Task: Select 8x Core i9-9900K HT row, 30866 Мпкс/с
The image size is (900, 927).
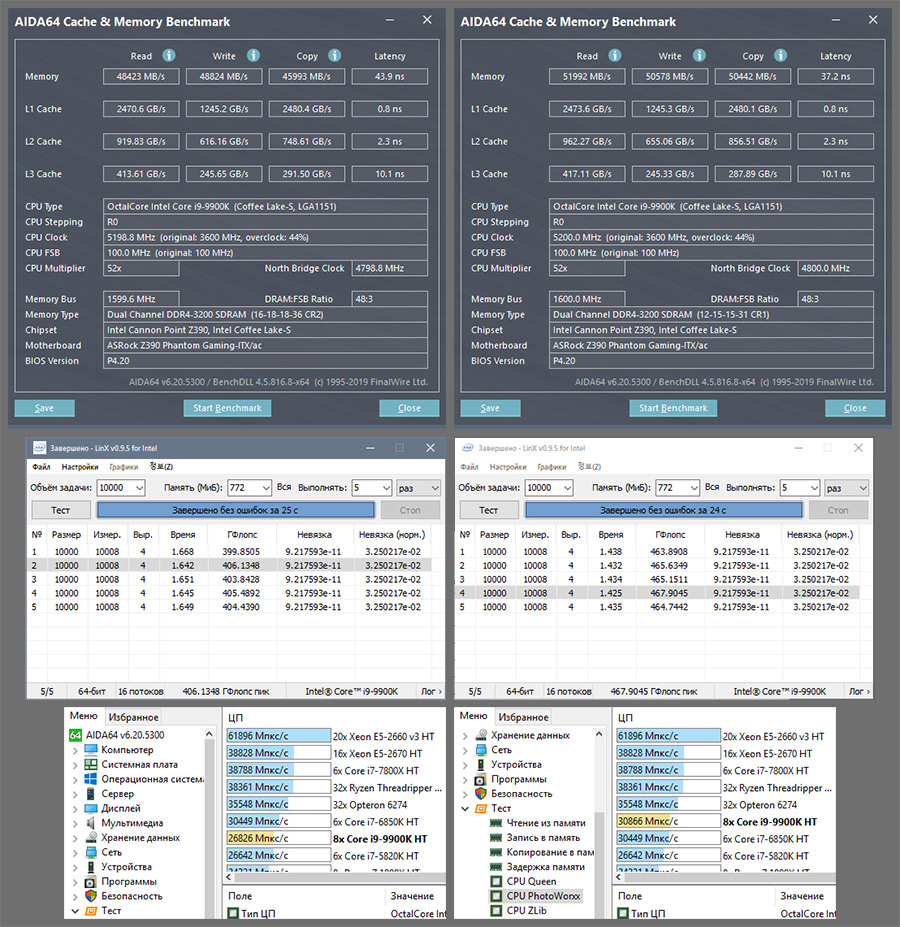Action: (724, 821)
